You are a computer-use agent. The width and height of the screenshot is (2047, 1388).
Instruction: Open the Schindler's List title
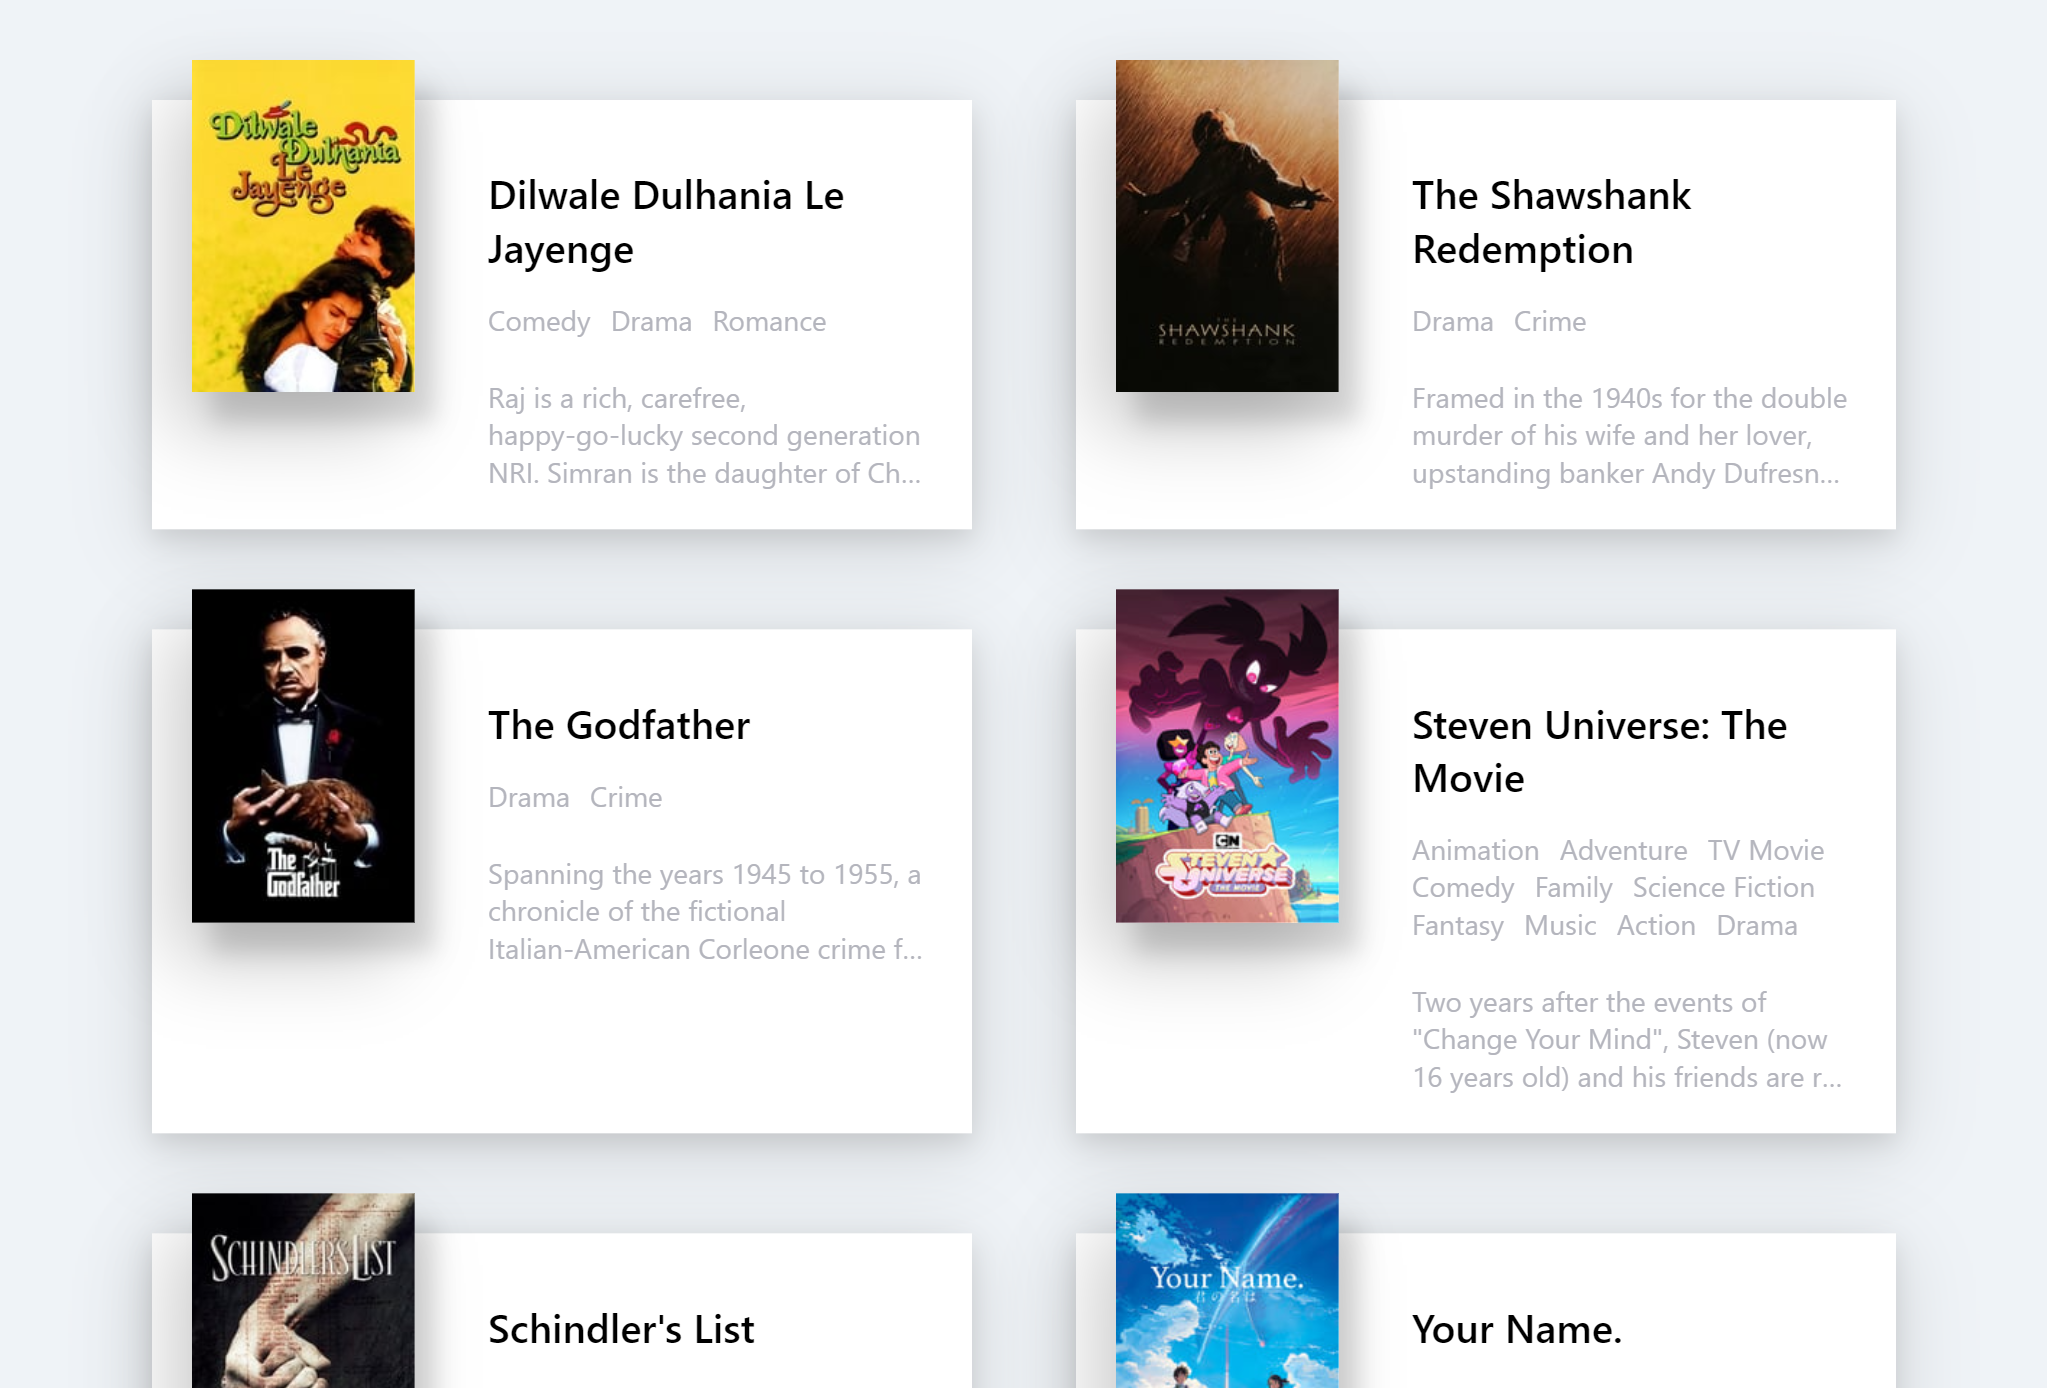tap(621, 1329)
